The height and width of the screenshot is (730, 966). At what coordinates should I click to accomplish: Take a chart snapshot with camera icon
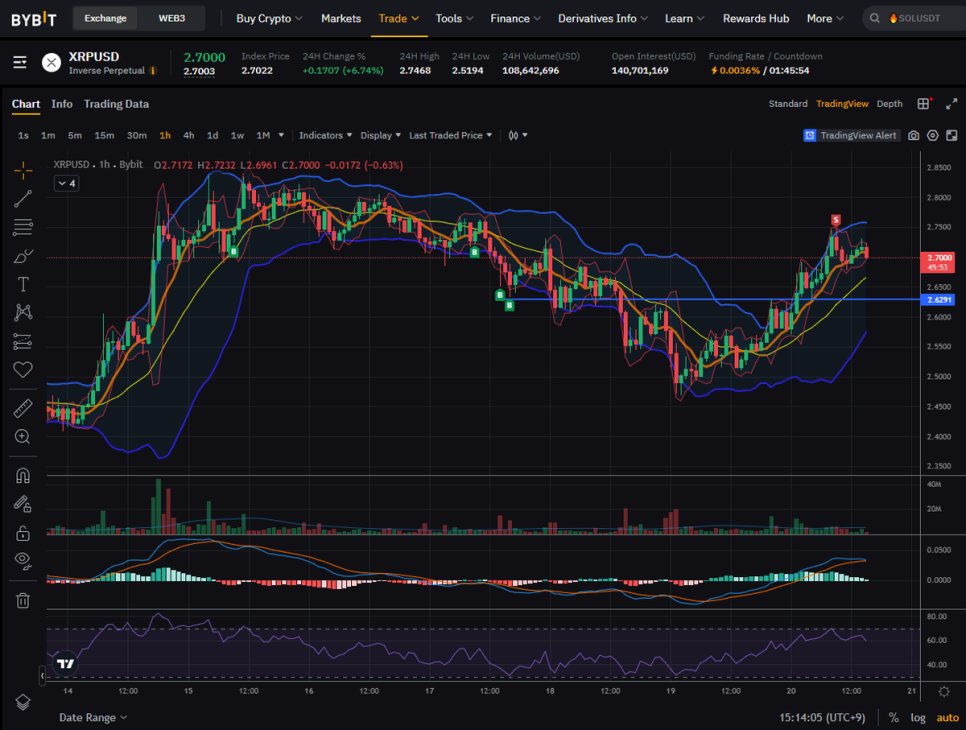coord(914,136)
